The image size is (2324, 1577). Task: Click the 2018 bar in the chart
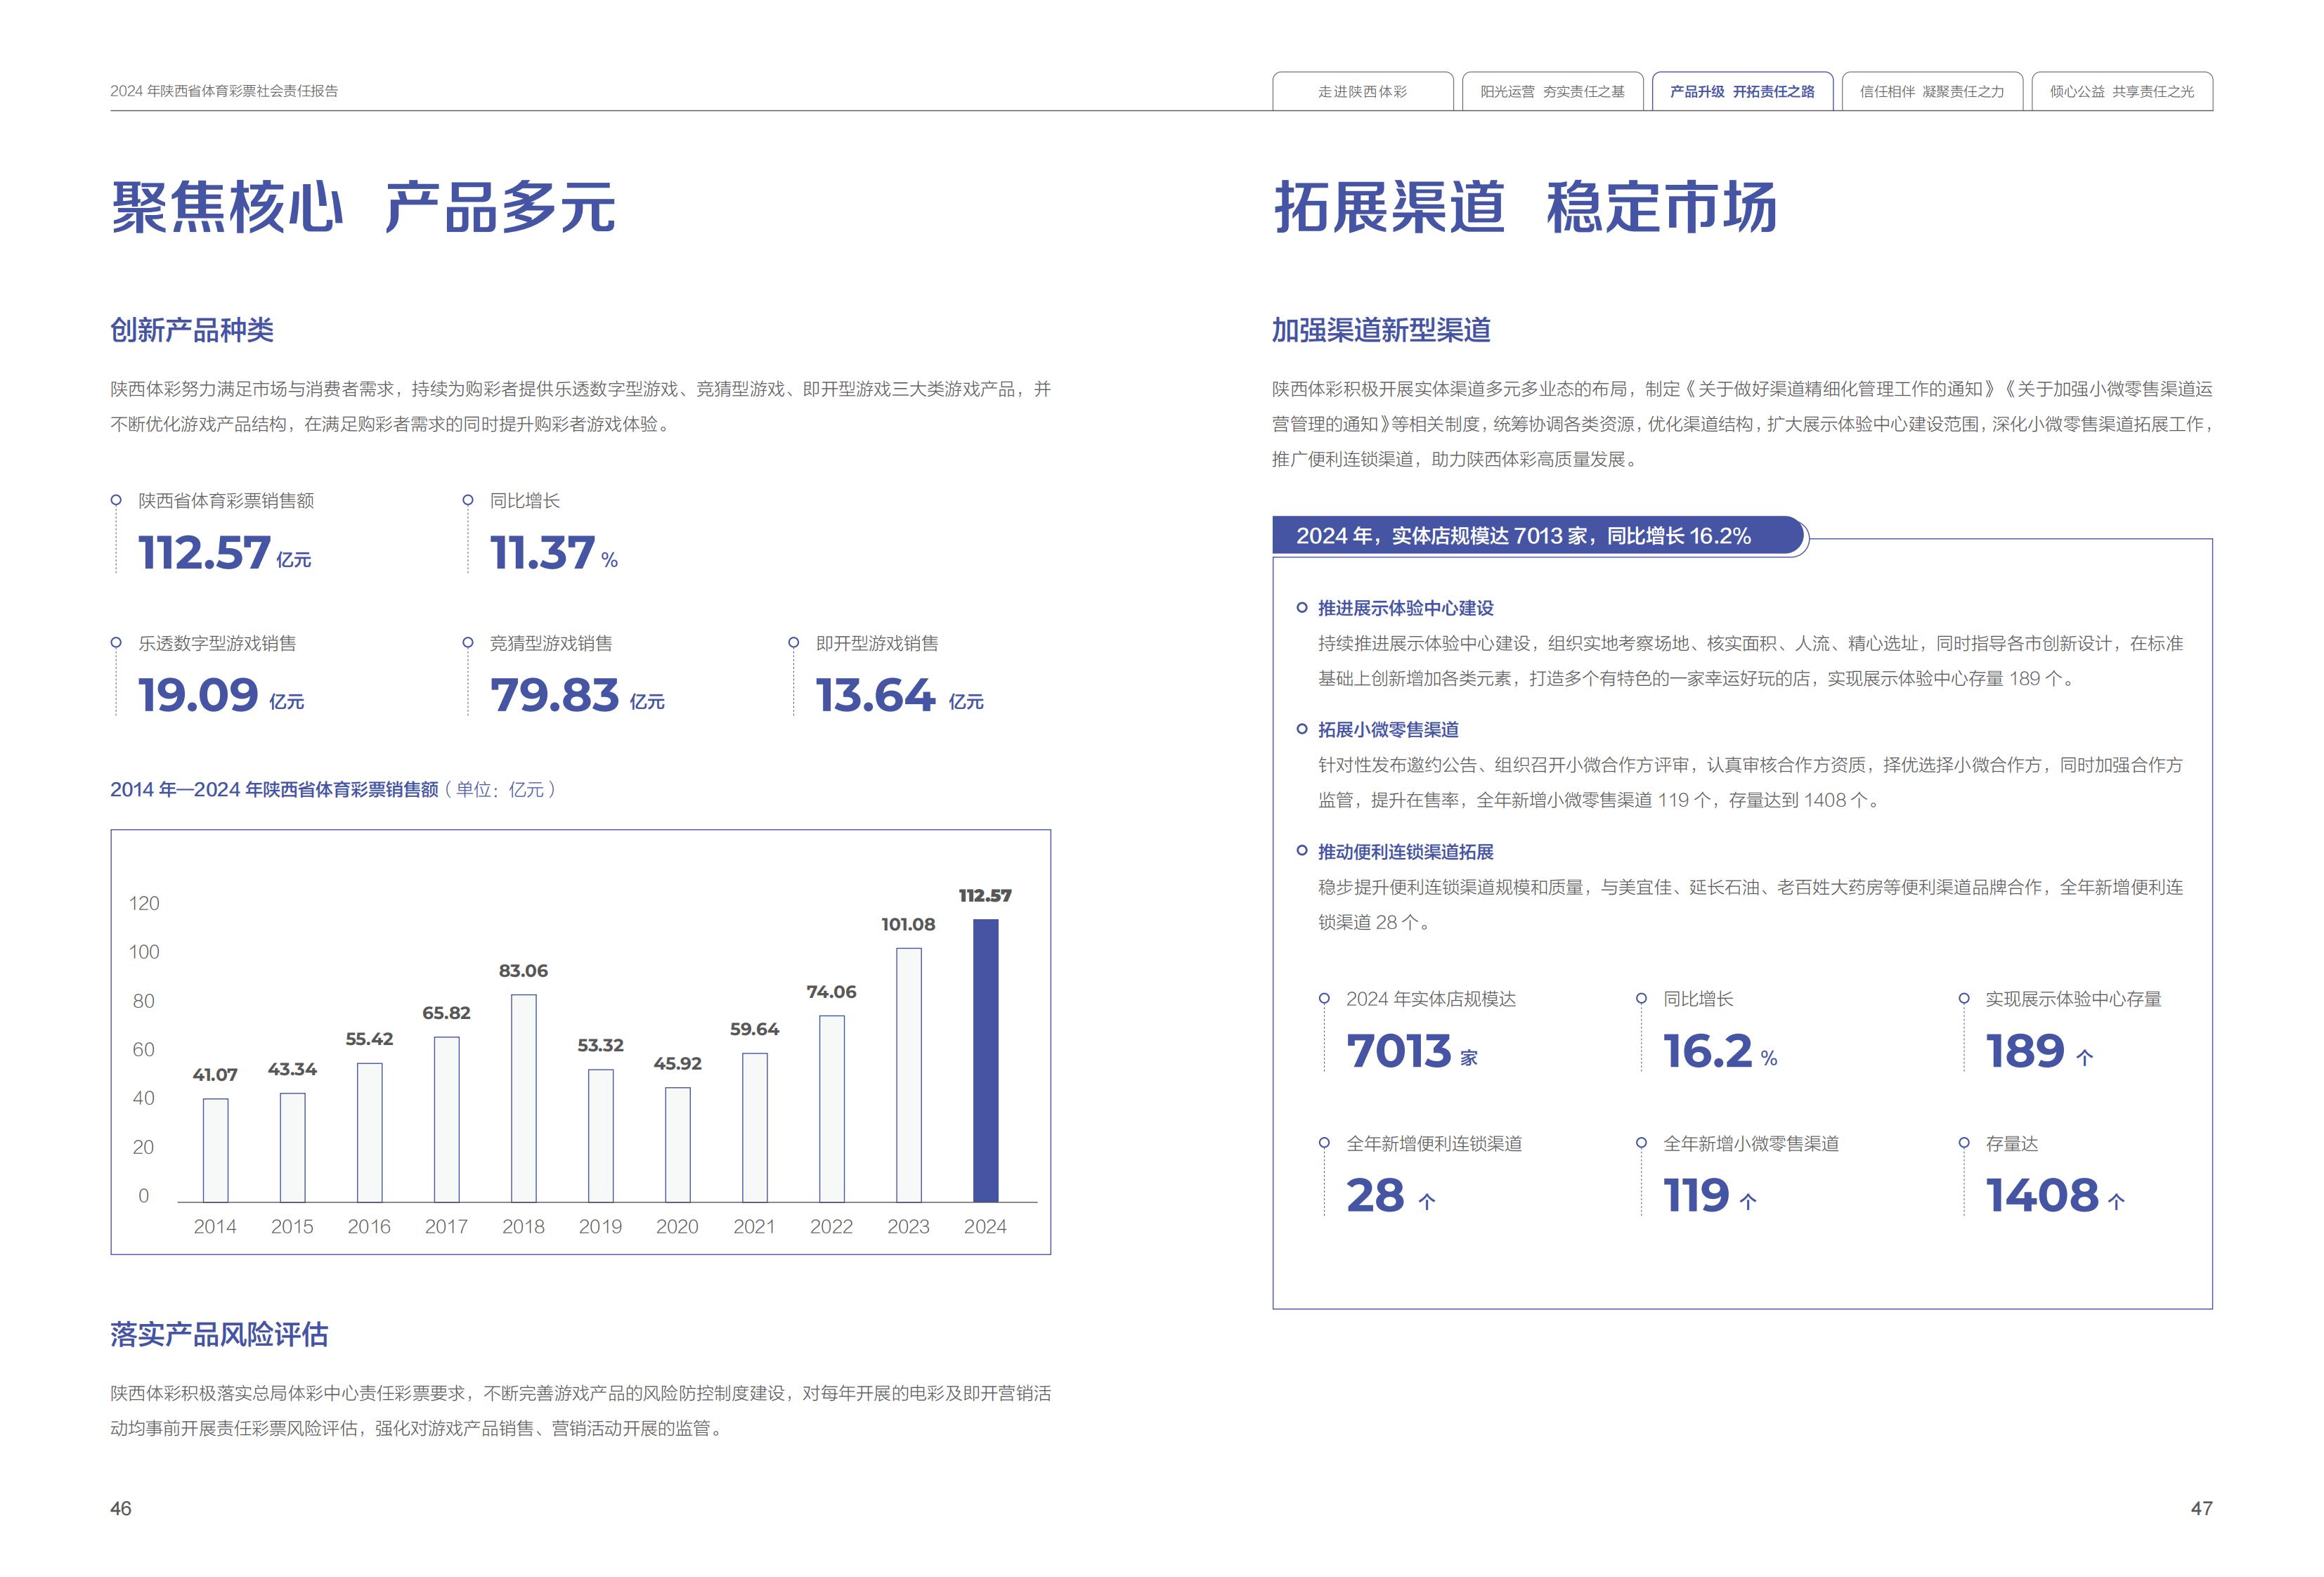click(x=523, y=1098)
